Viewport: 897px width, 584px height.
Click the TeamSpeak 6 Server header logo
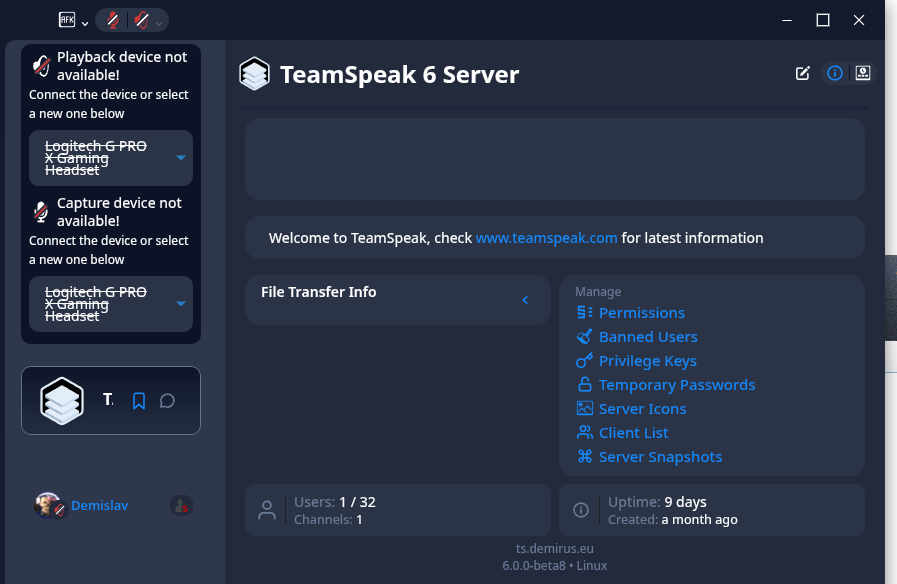pos(255,74)
